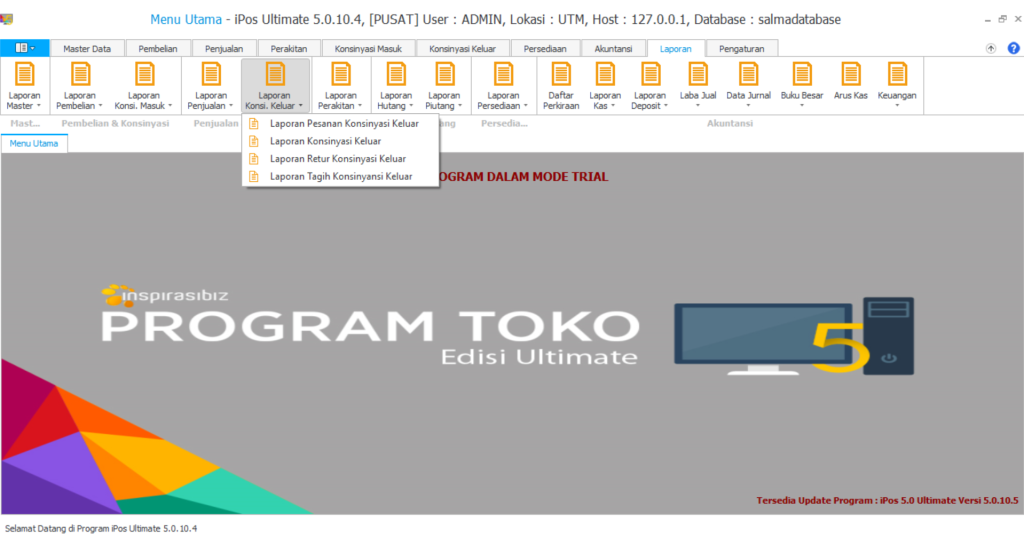Screen dimensions: 1024x537
Task: Switch to the Pengaturan ribbon tab
Action: pos(741,48)
